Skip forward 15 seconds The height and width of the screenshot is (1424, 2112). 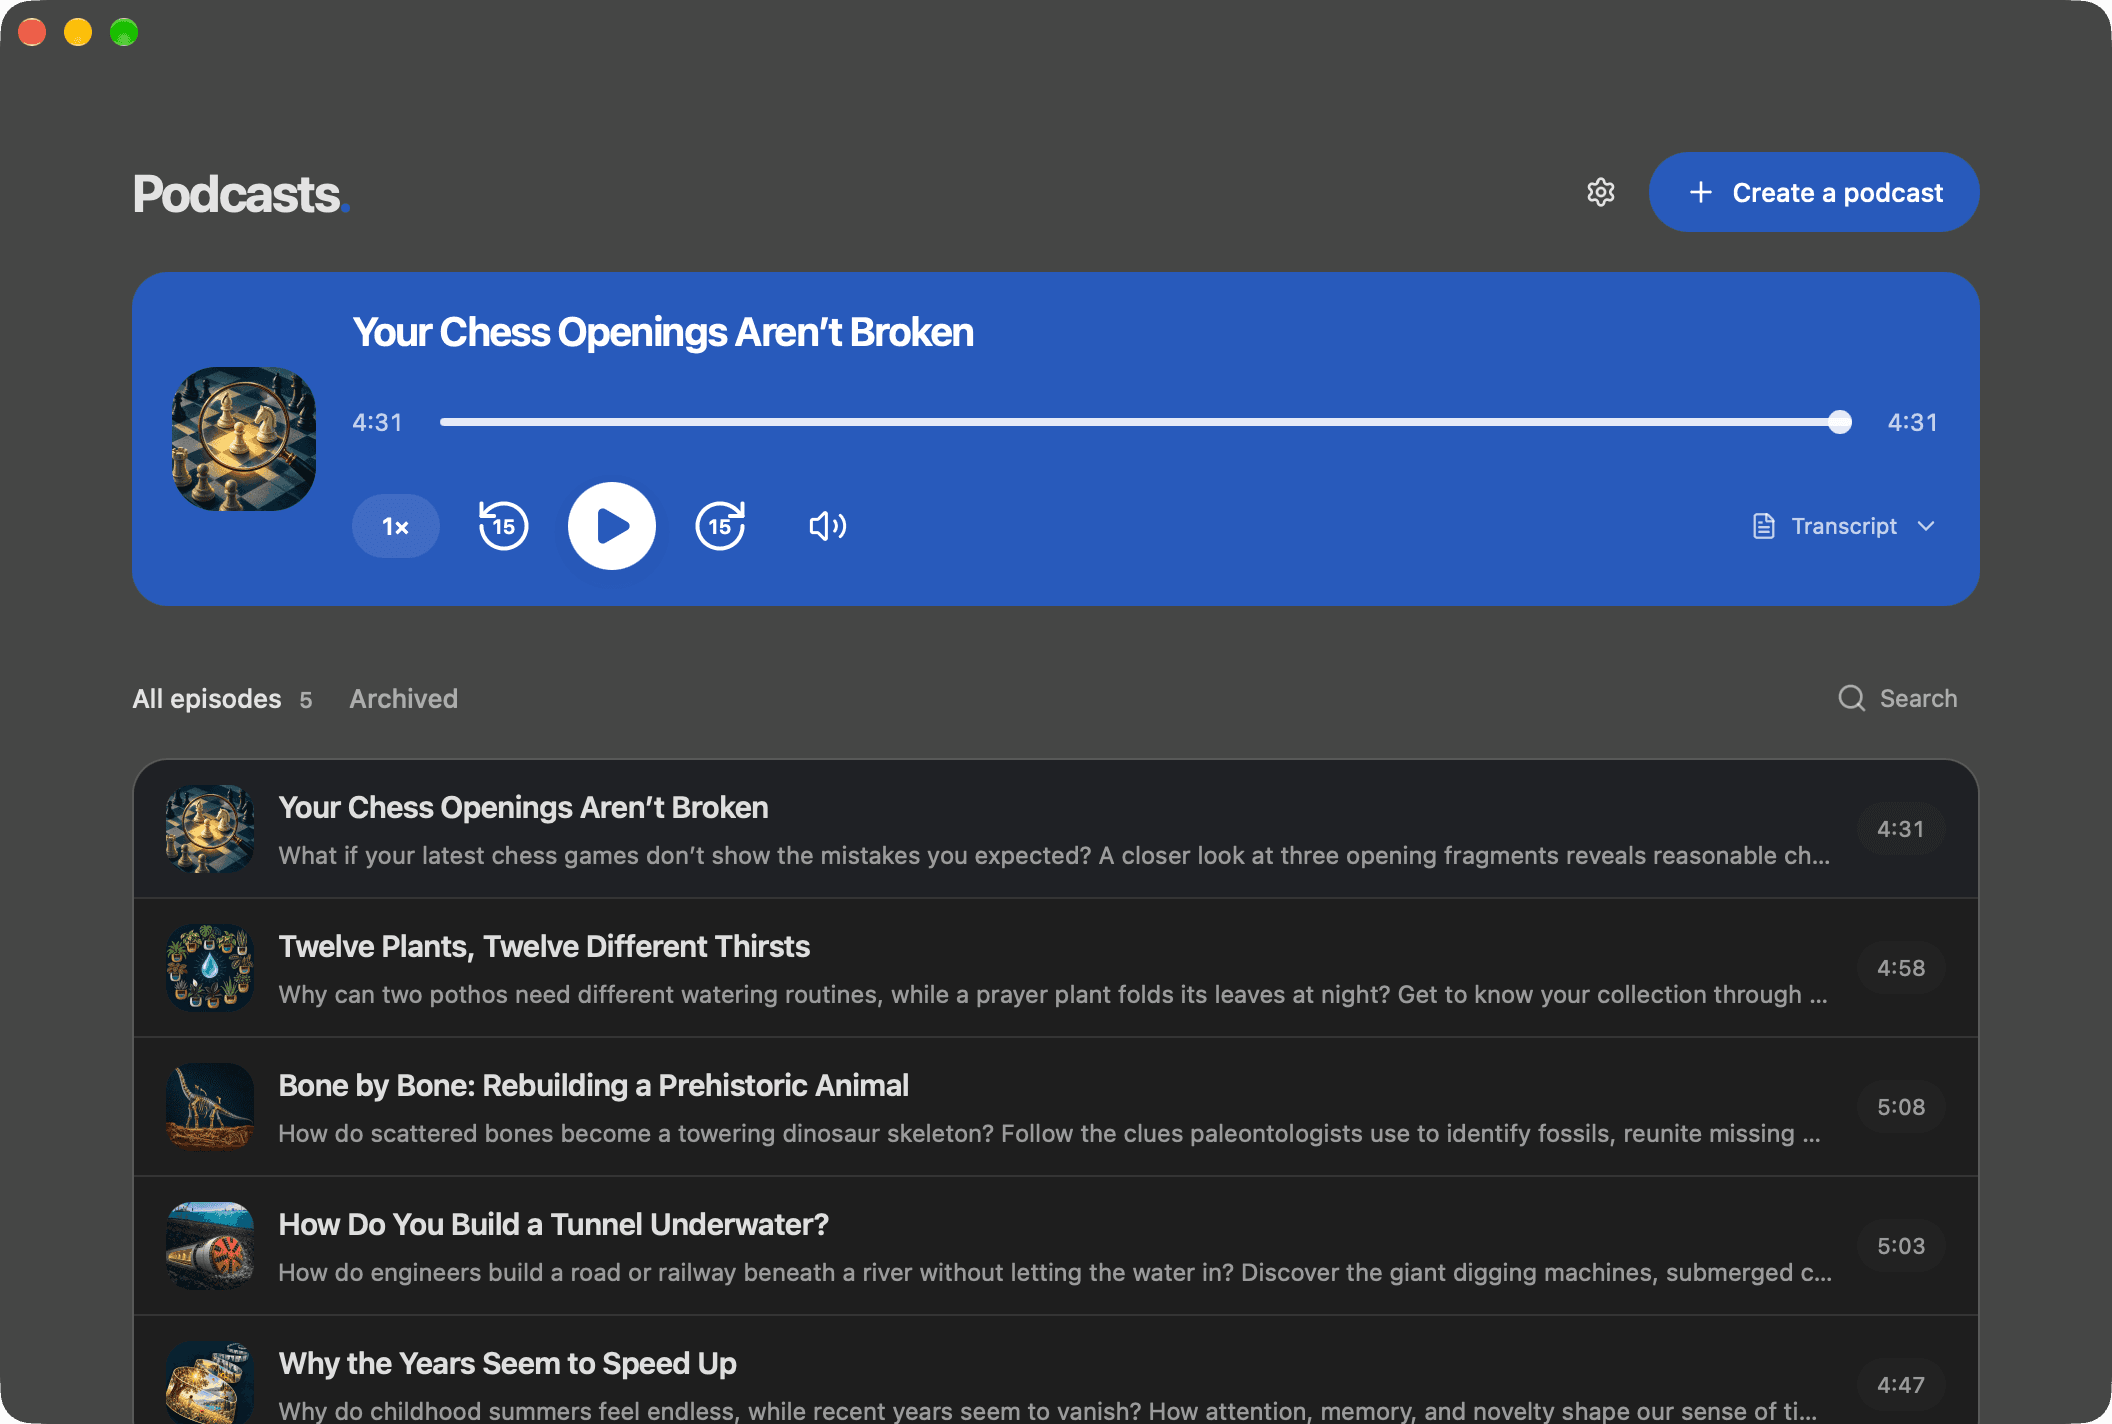(x=720, y=526)
